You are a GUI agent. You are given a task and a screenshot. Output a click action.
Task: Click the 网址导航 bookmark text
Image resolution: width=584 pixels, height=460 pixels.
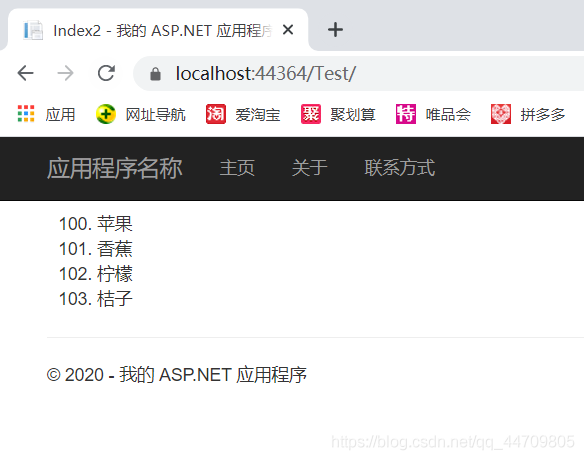pos(155,114)
